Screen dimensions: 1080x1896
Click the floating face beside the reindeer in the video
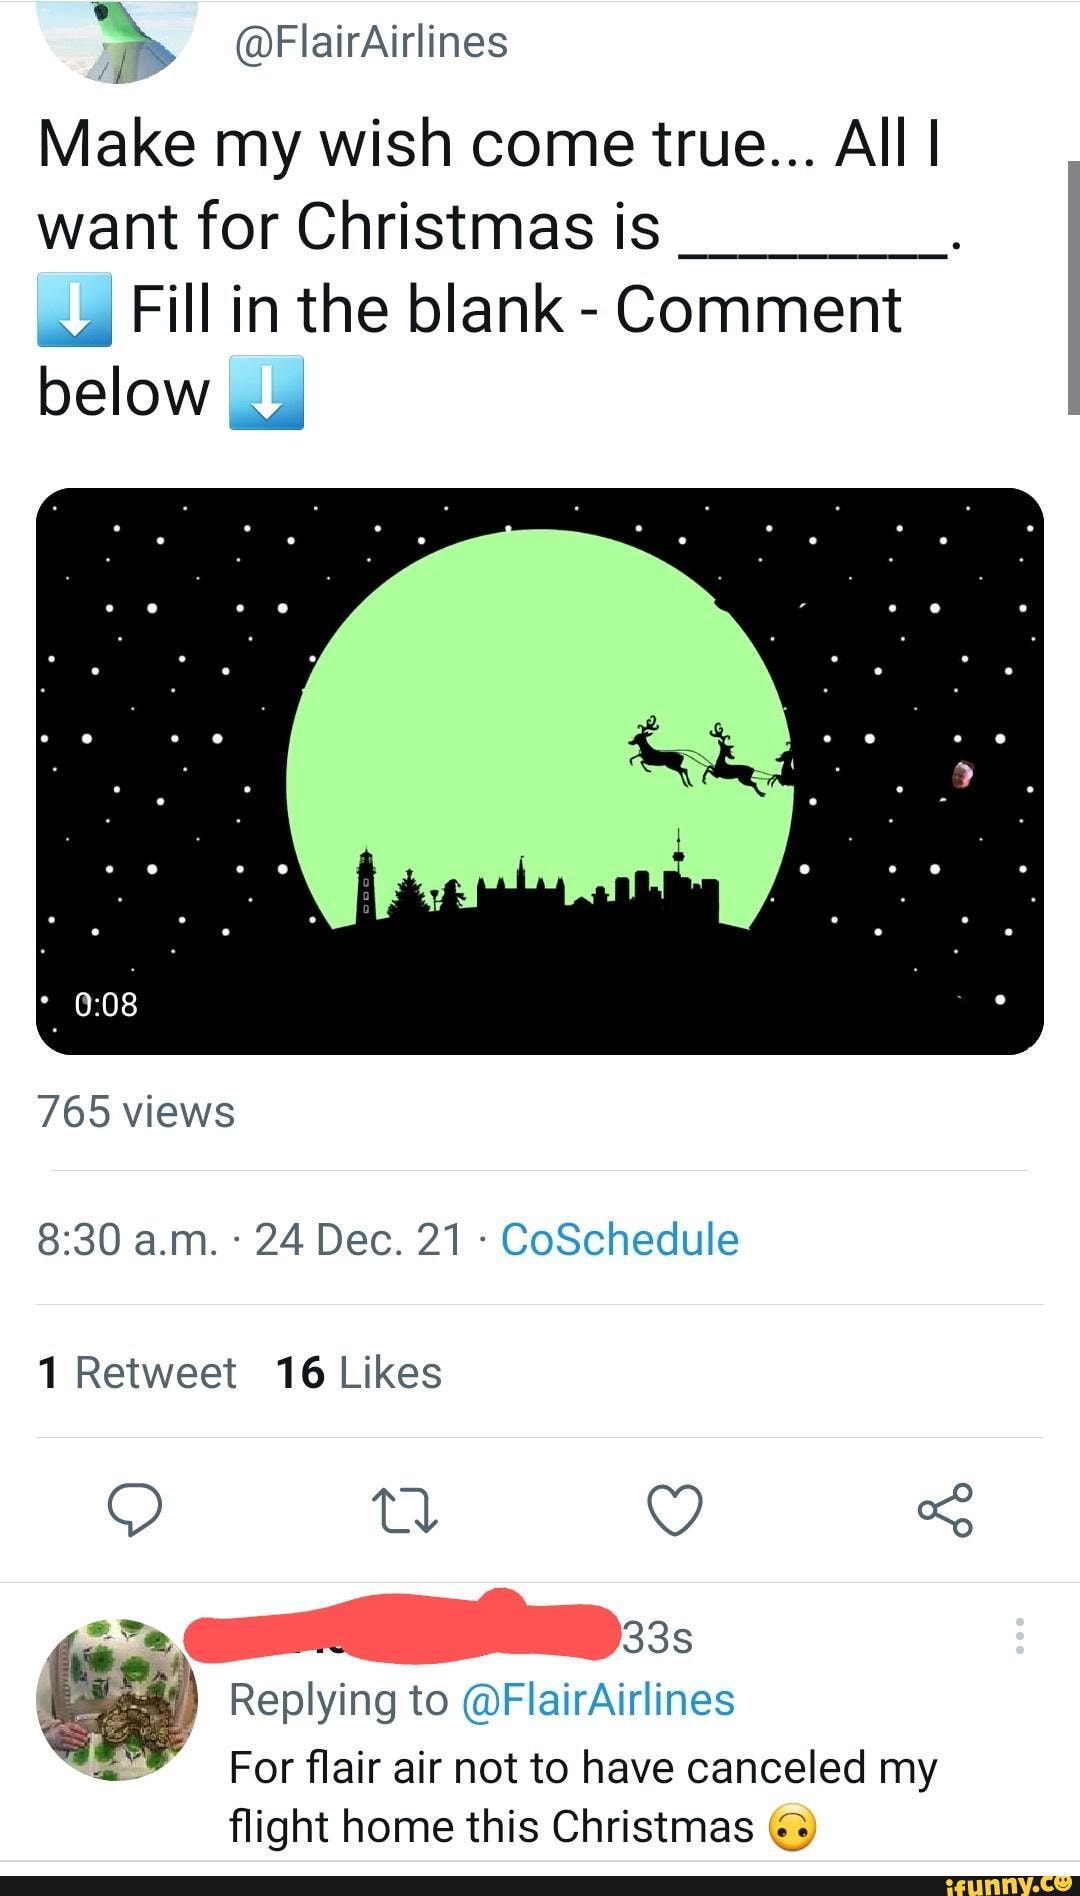pos(960,773)
